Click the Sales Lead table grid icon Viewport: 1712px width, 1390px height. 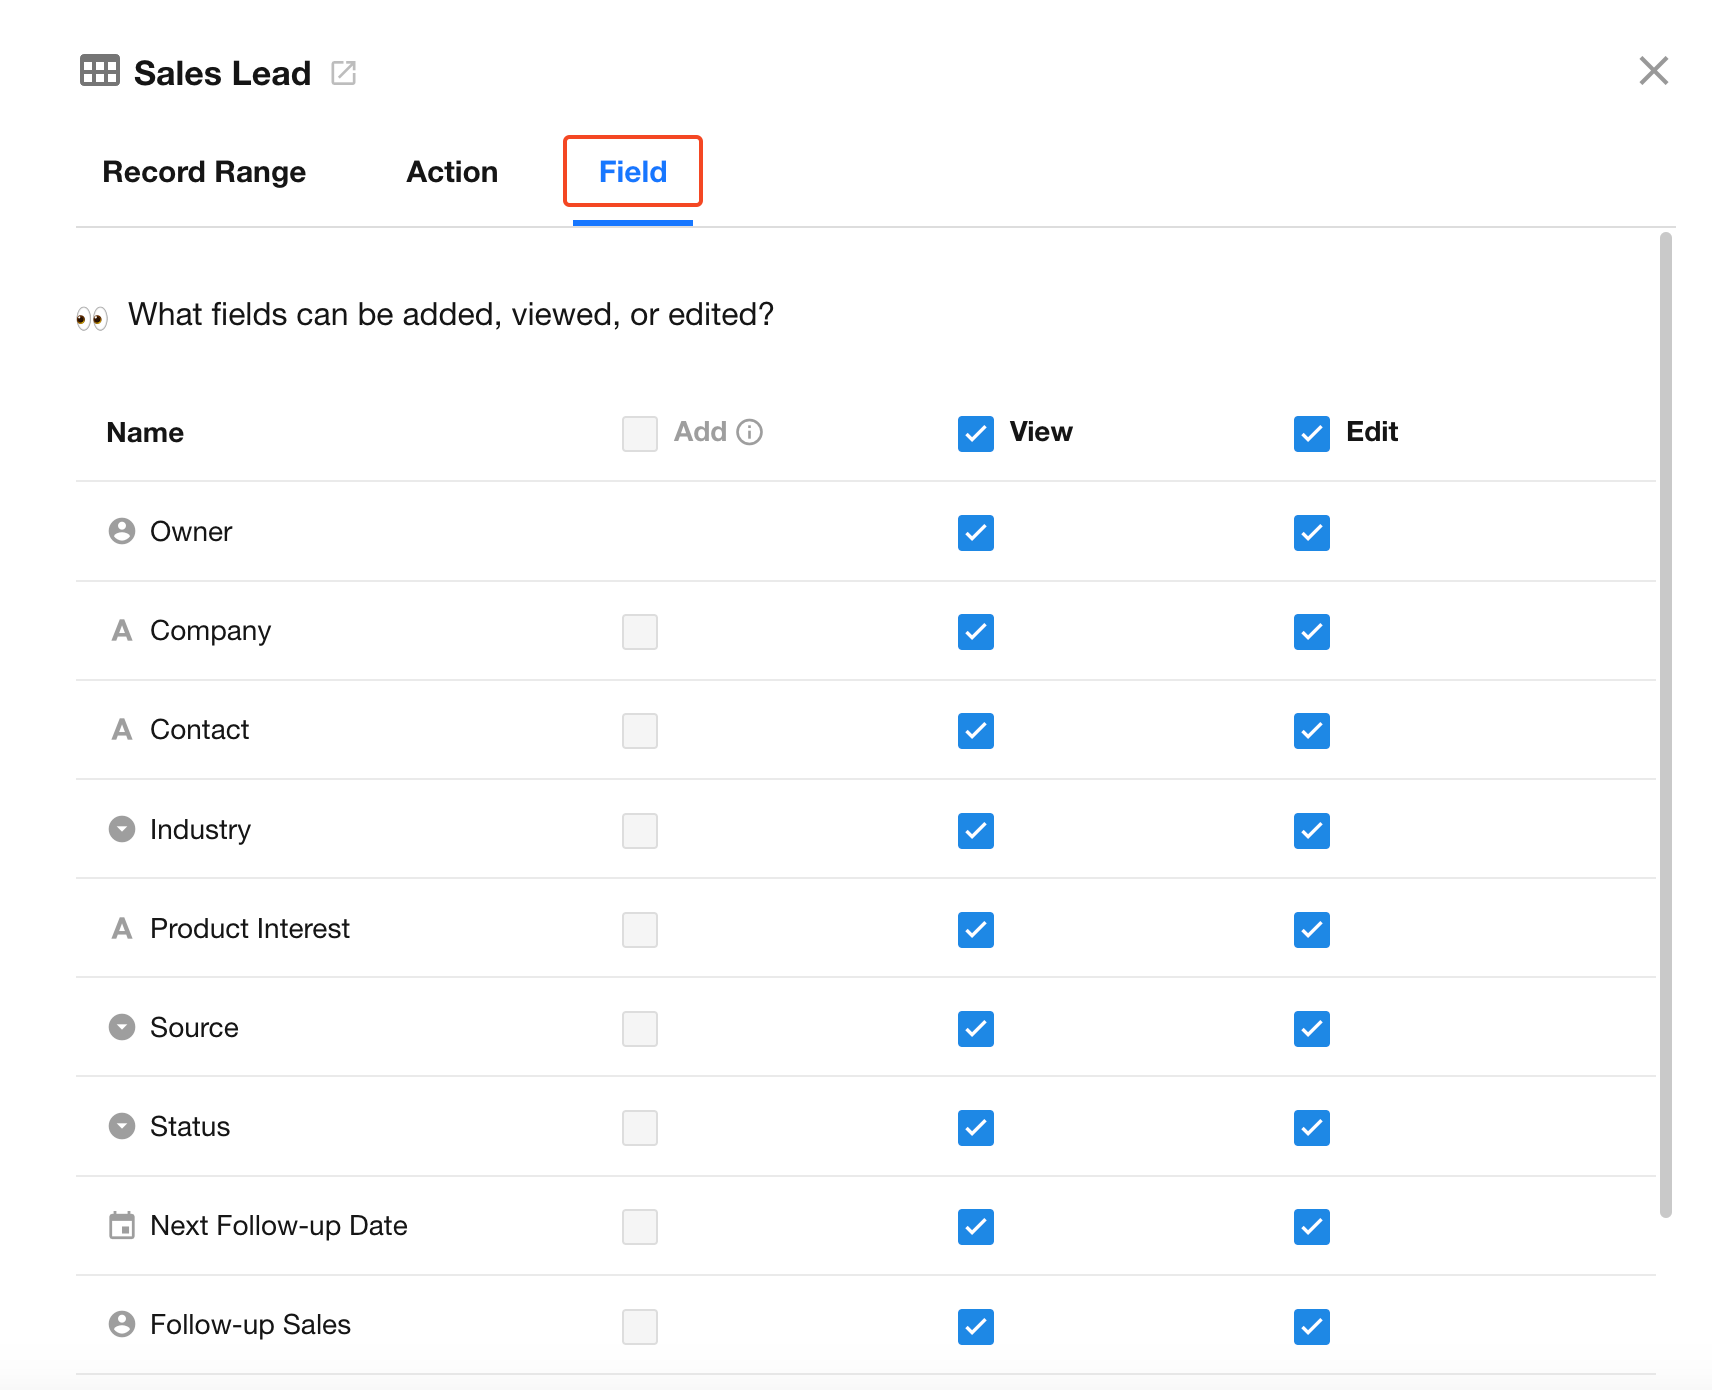point(100,71)
